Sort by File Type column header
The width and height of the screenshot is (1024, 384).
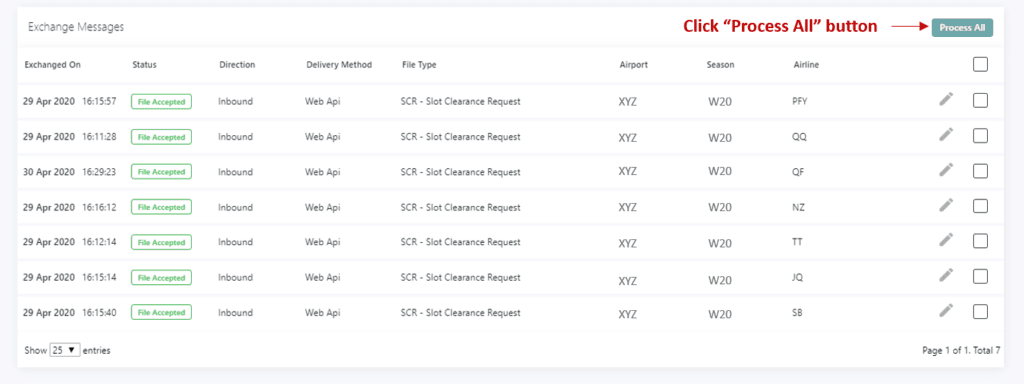point(419,65)
